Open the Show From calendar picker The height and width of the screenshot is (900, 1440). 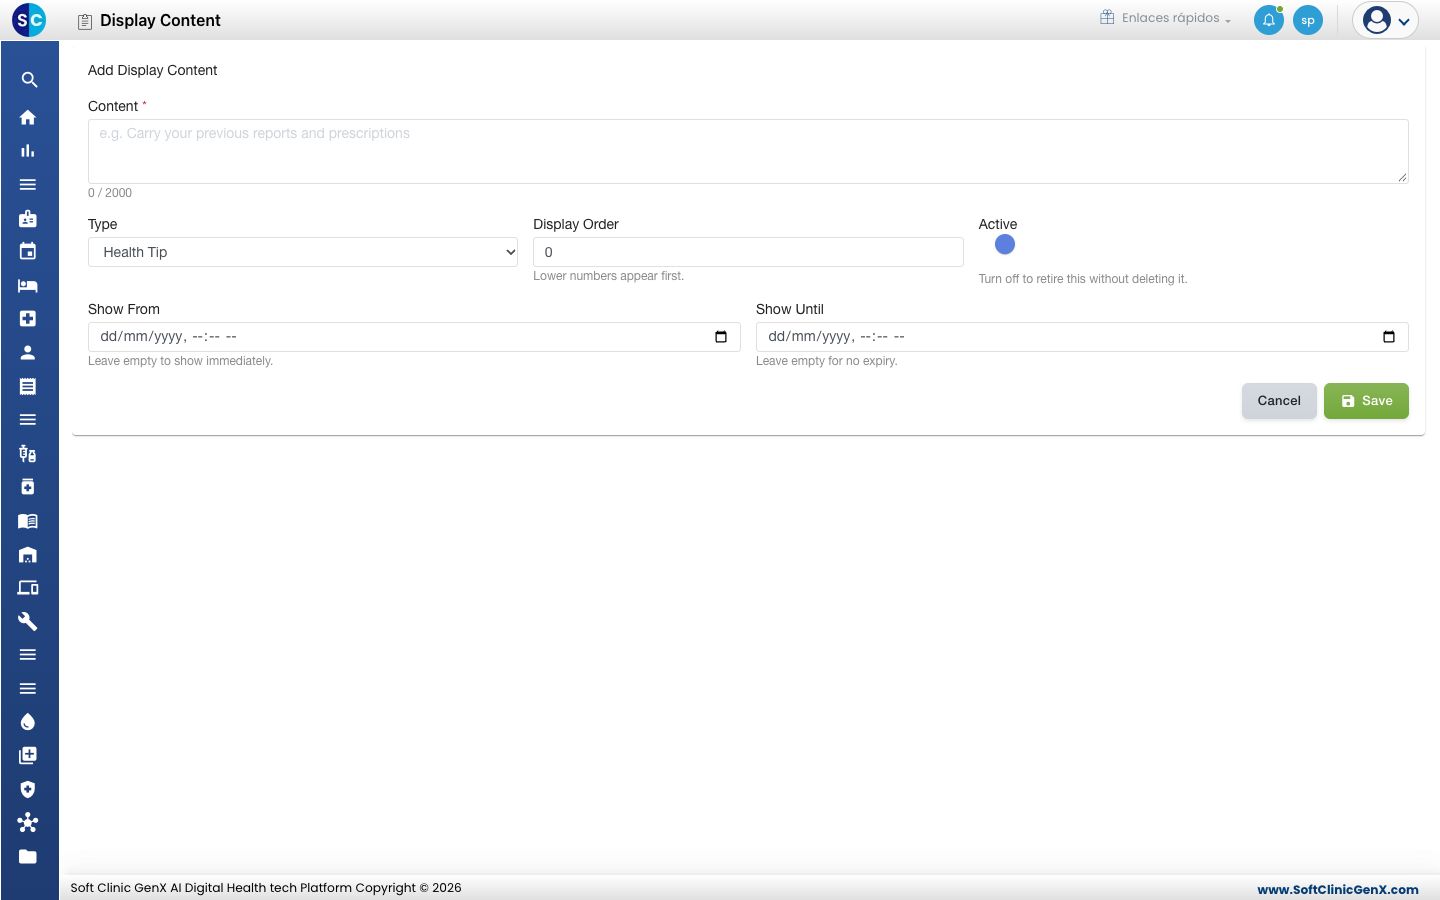click(x=721, y=337)
